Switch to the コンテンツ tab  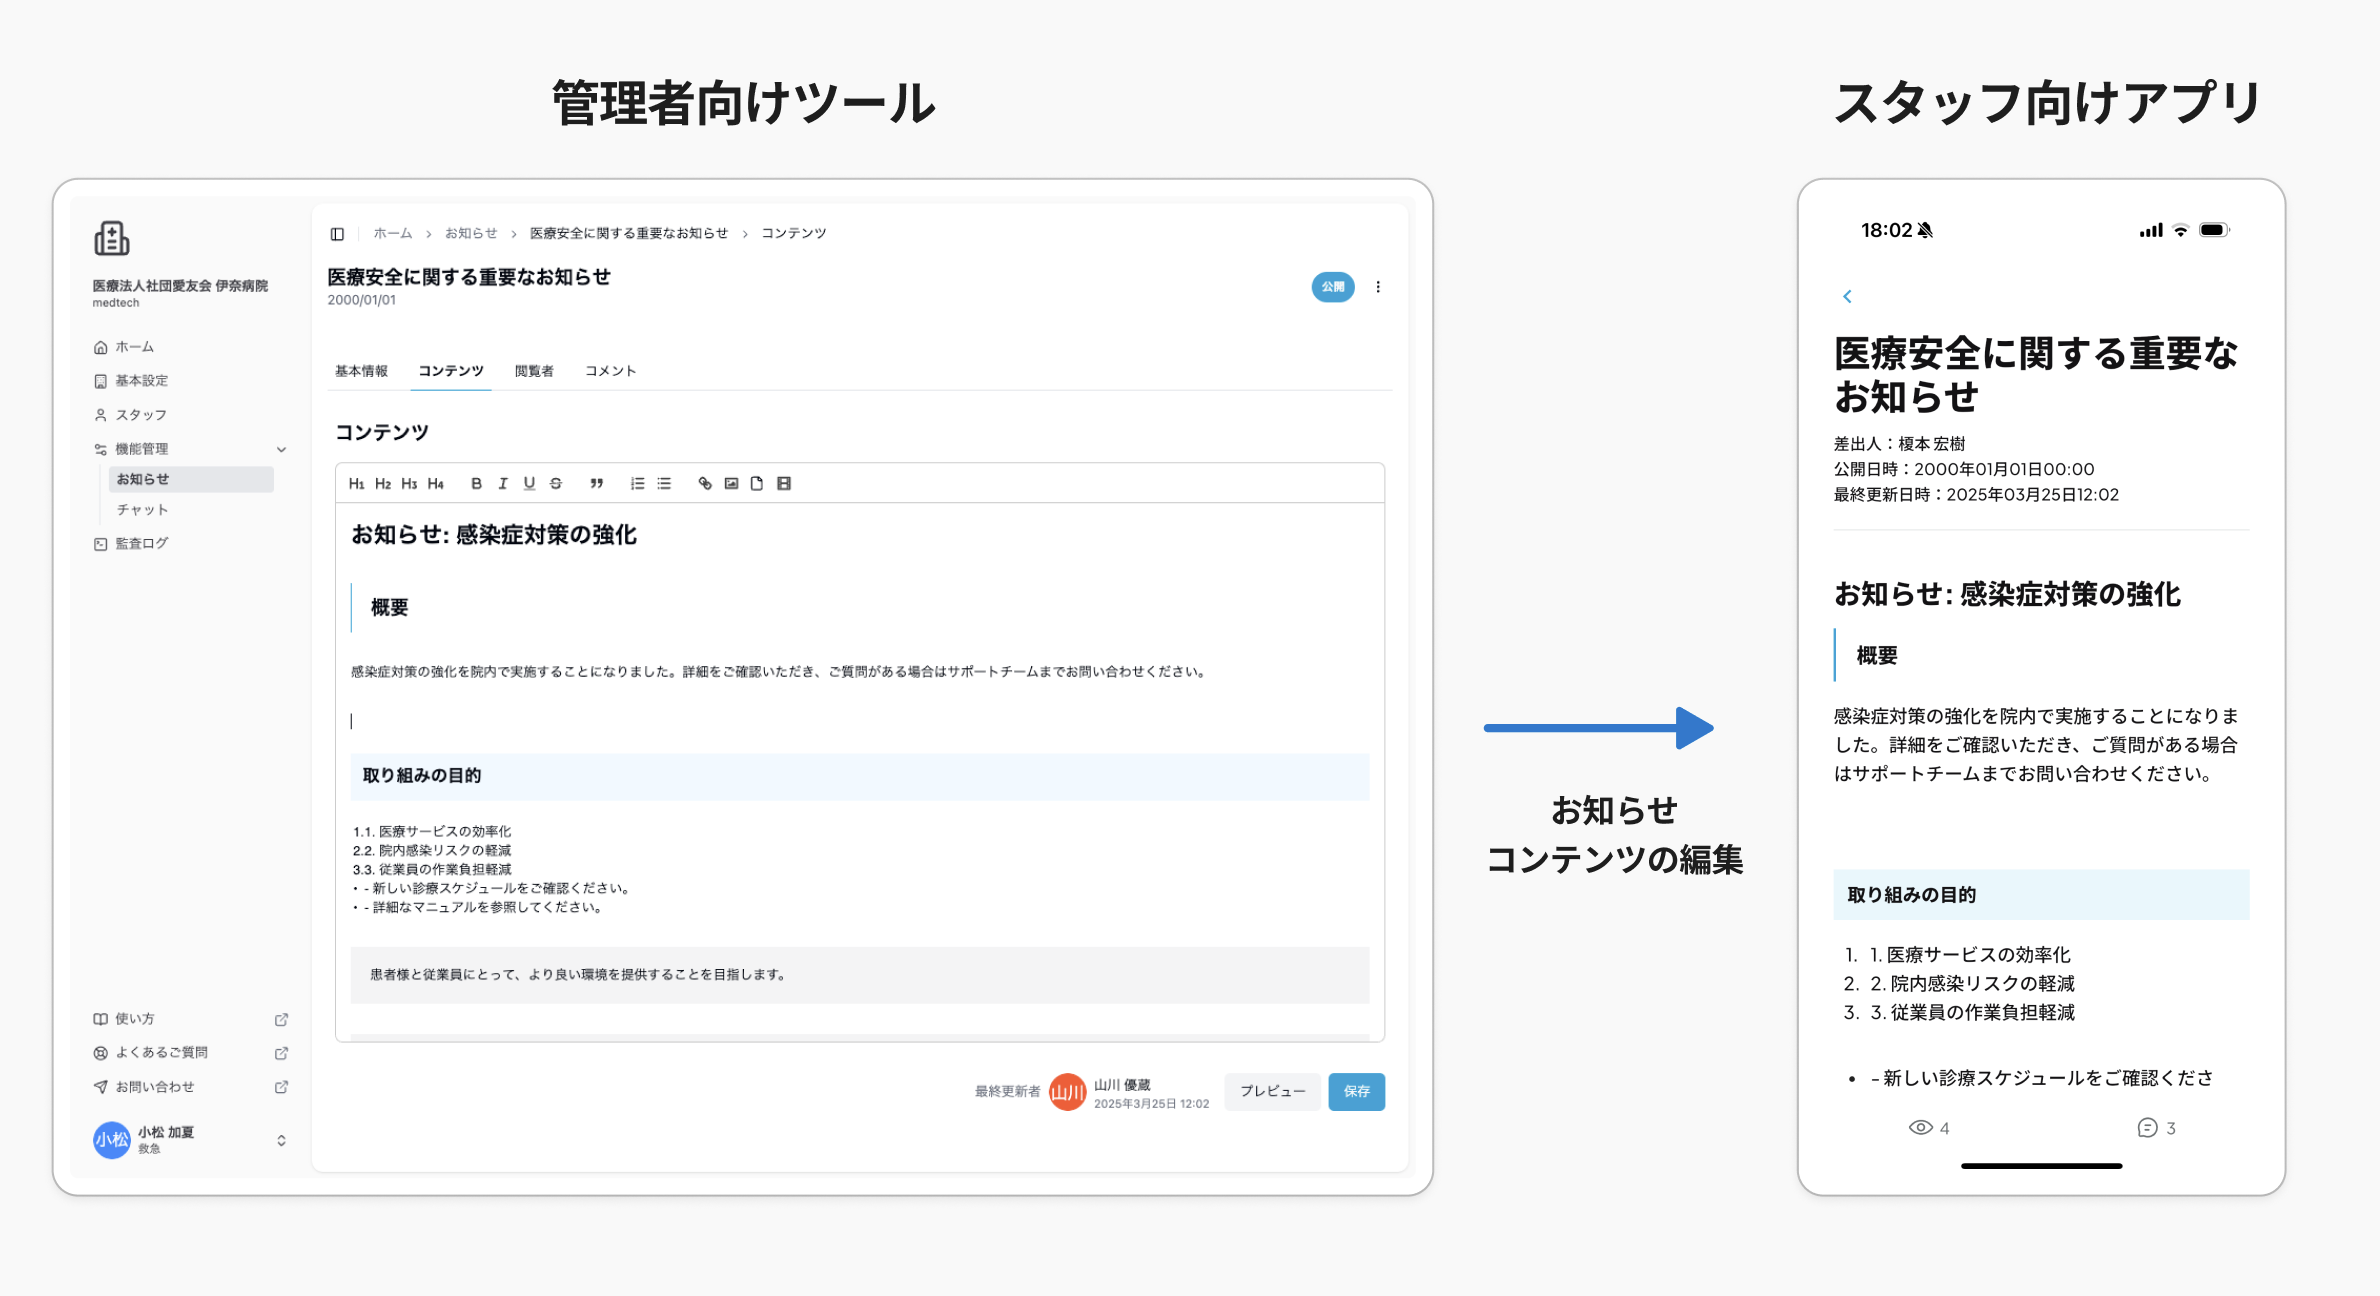[451, 371]
